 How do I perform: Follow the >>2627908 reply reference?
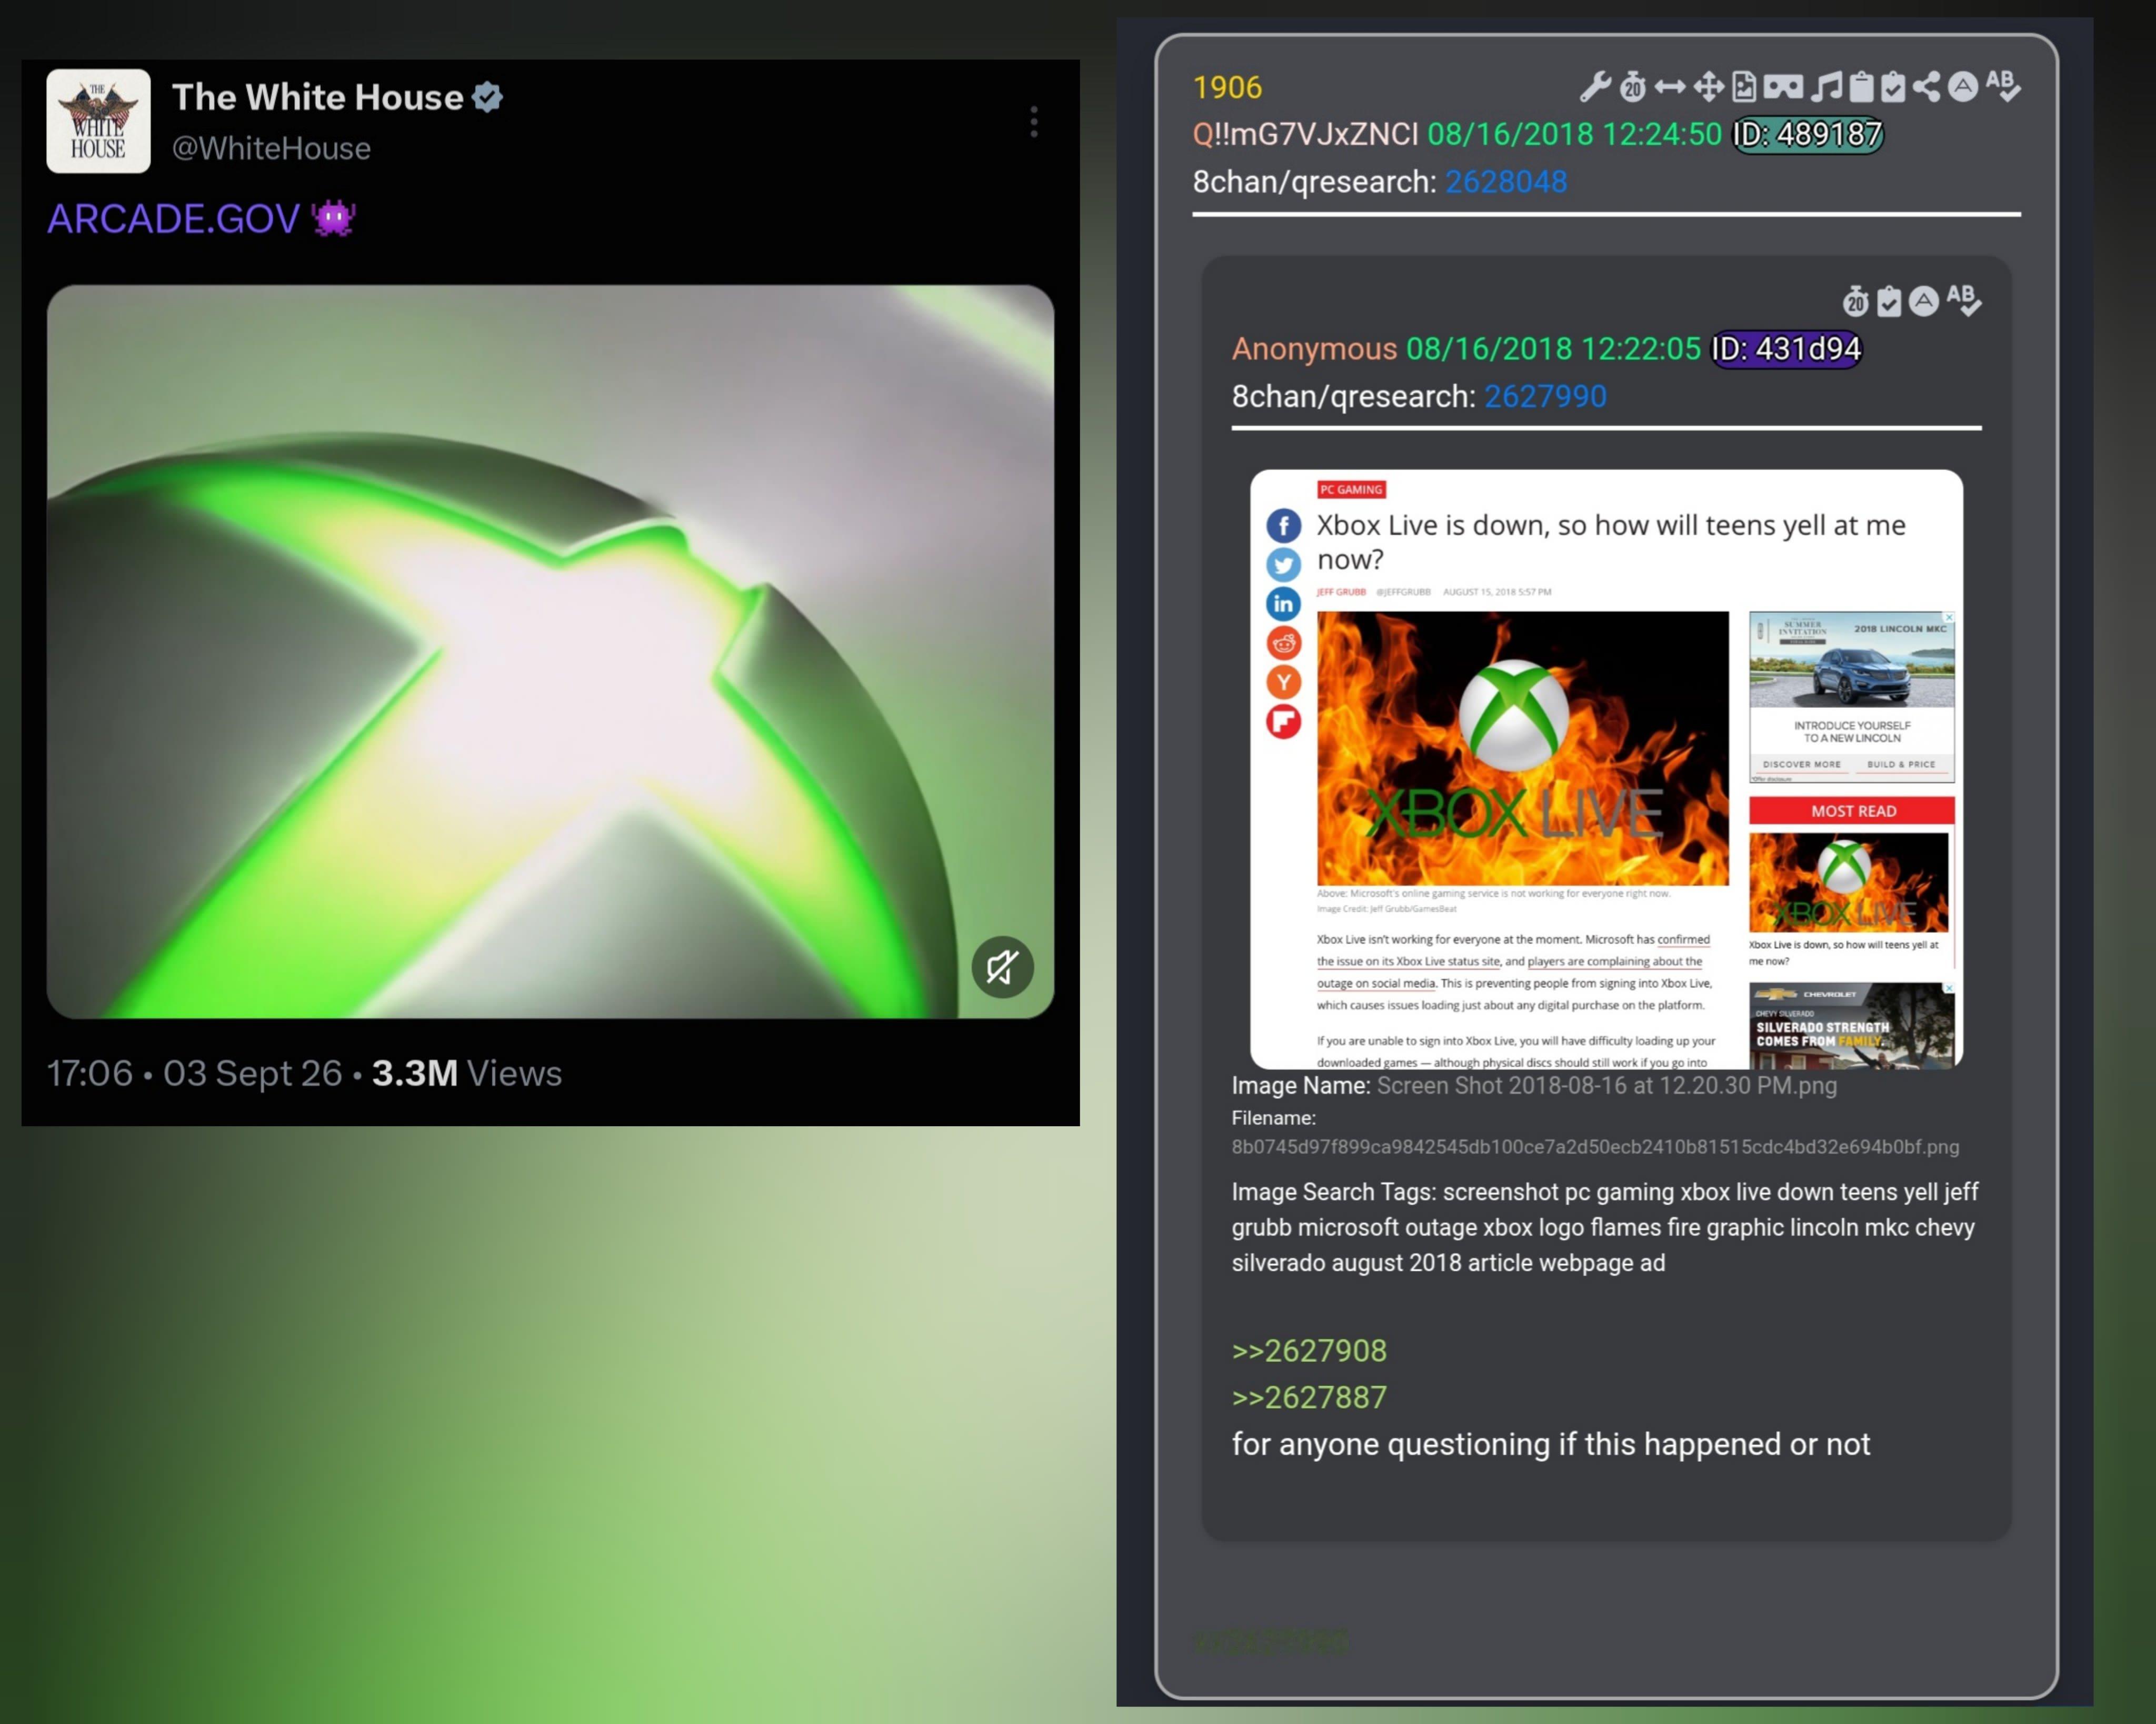coord(1309,1351)
